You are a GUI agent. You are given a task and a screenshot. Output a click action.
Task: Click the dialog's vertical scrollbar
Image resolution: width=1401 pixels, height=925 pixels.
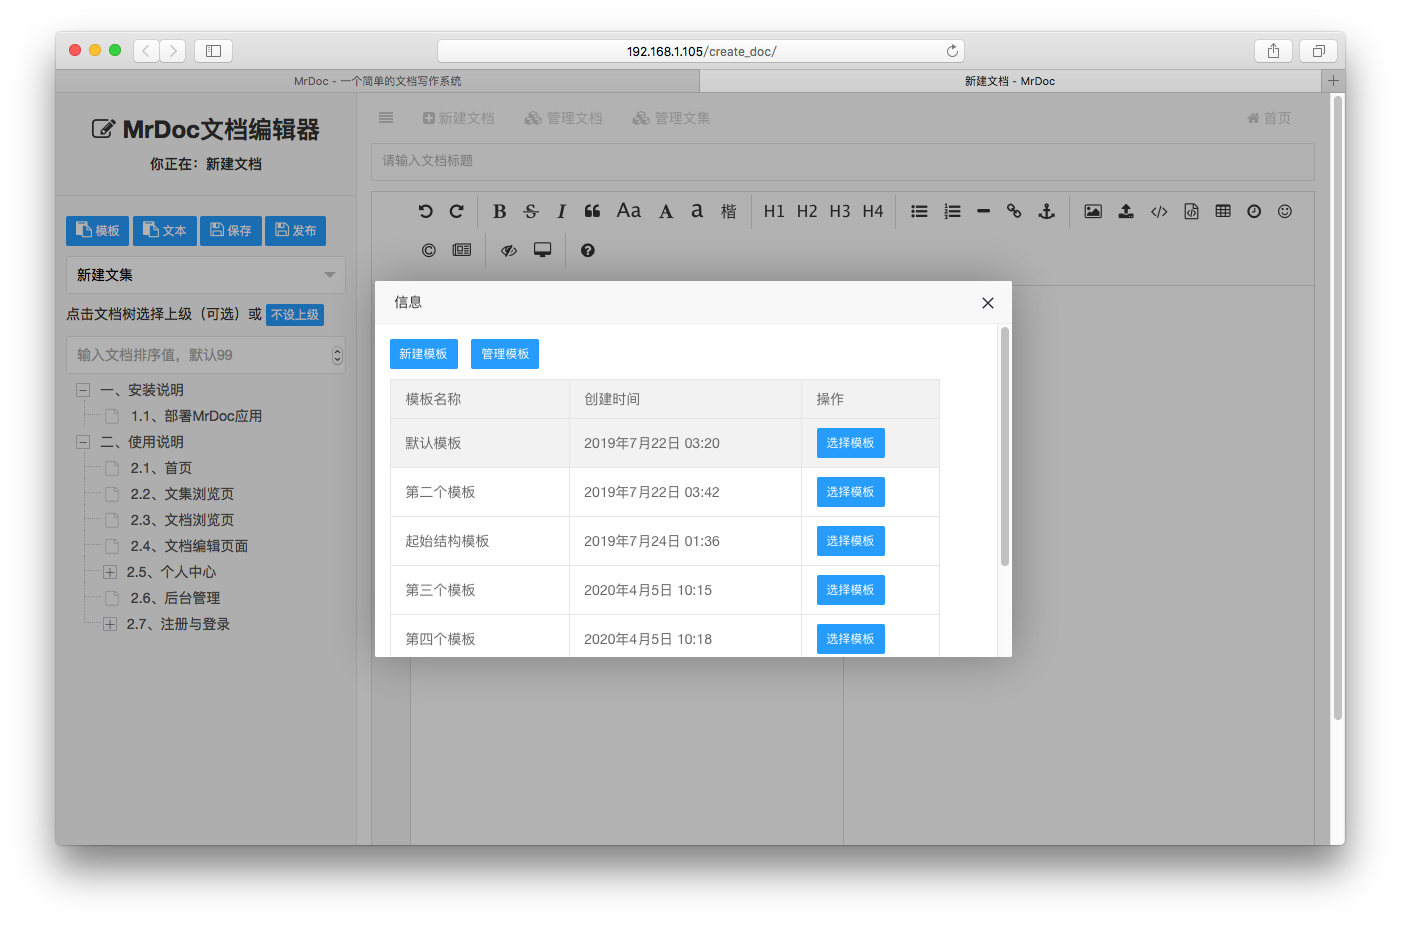point(1004,446)
